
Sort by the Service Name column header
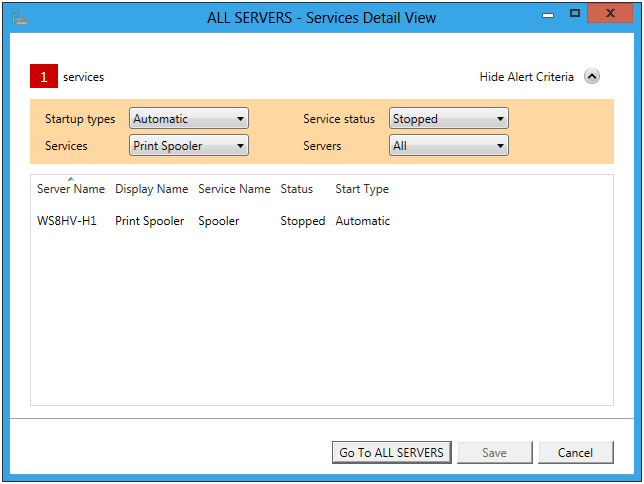point(234,189)
